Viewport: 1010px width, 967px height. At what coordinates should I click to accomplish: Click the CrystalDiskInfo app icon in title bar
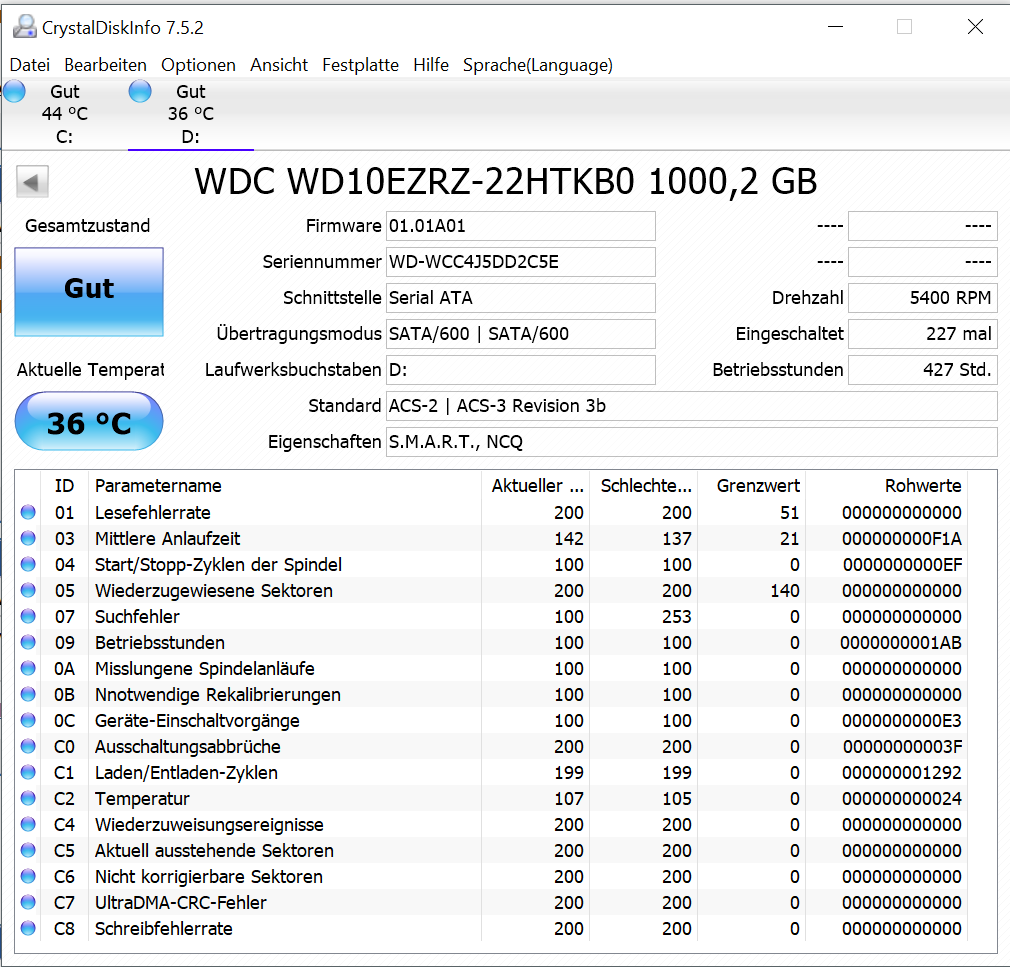point(25,26)
